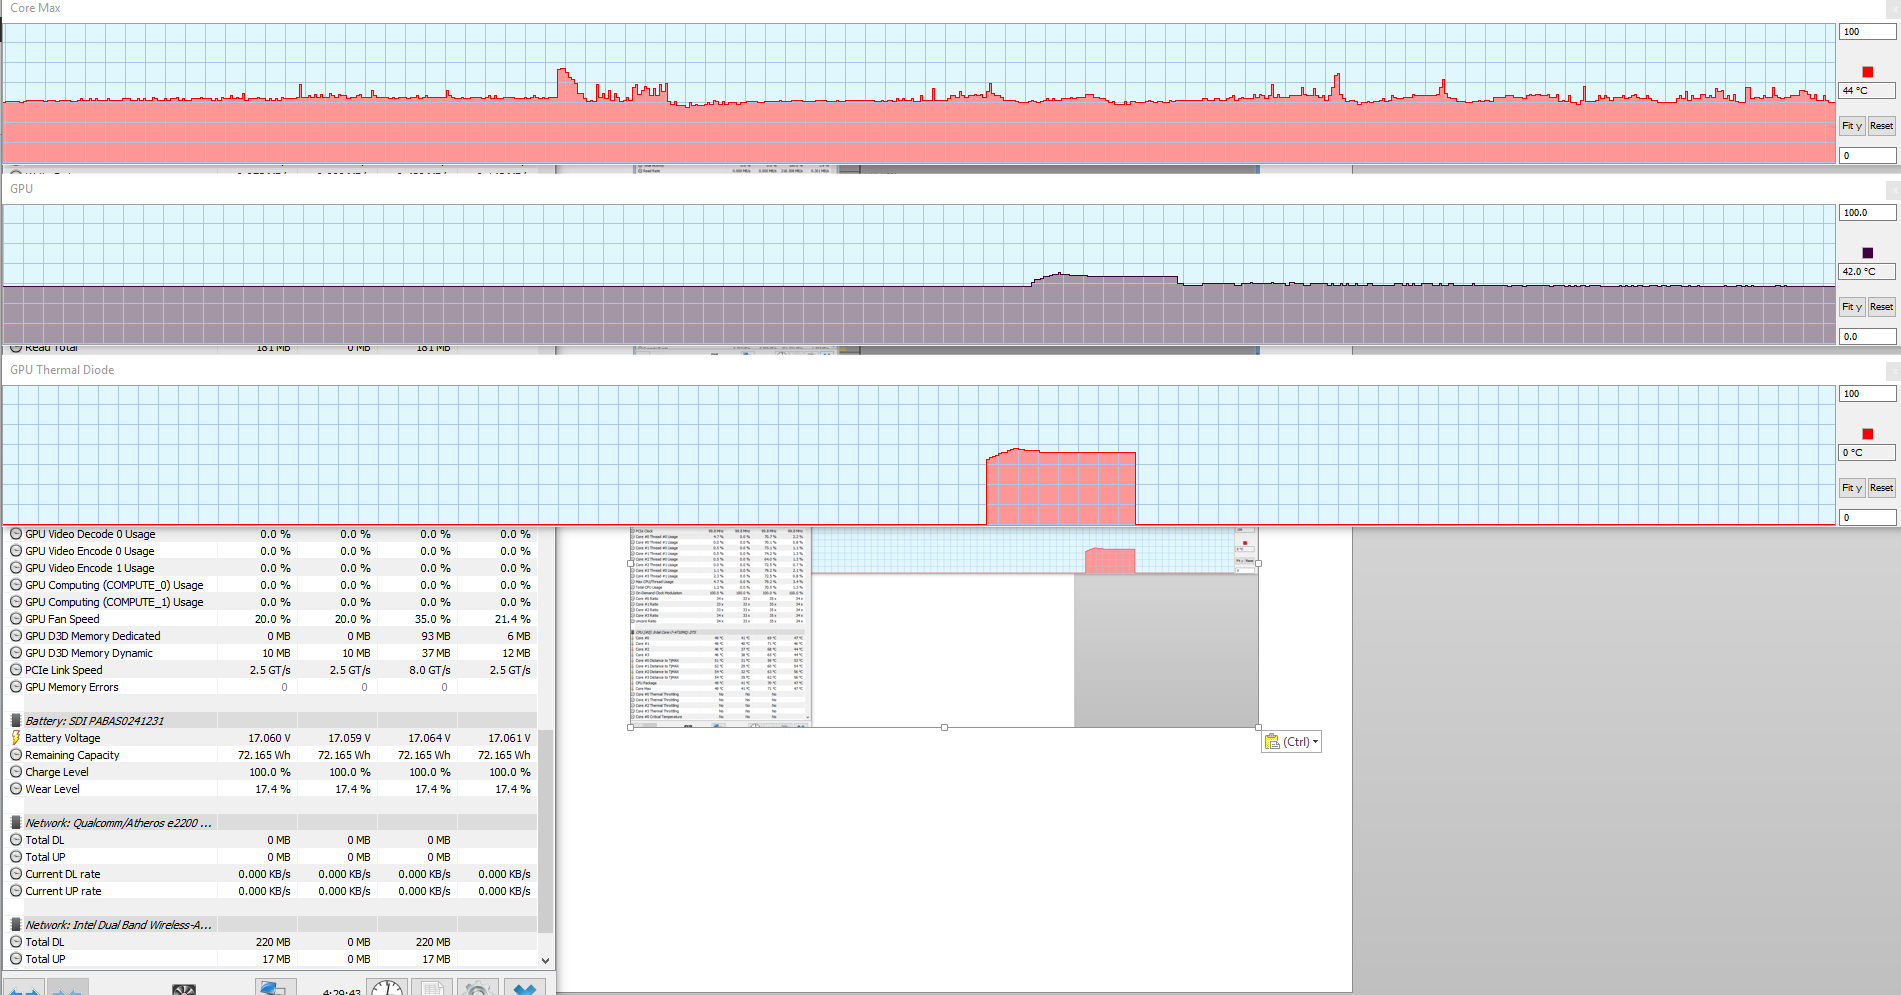Select the Battery: SDI PABAS0241231 header
Viewport: 1901px width, 995px height.
95,721
